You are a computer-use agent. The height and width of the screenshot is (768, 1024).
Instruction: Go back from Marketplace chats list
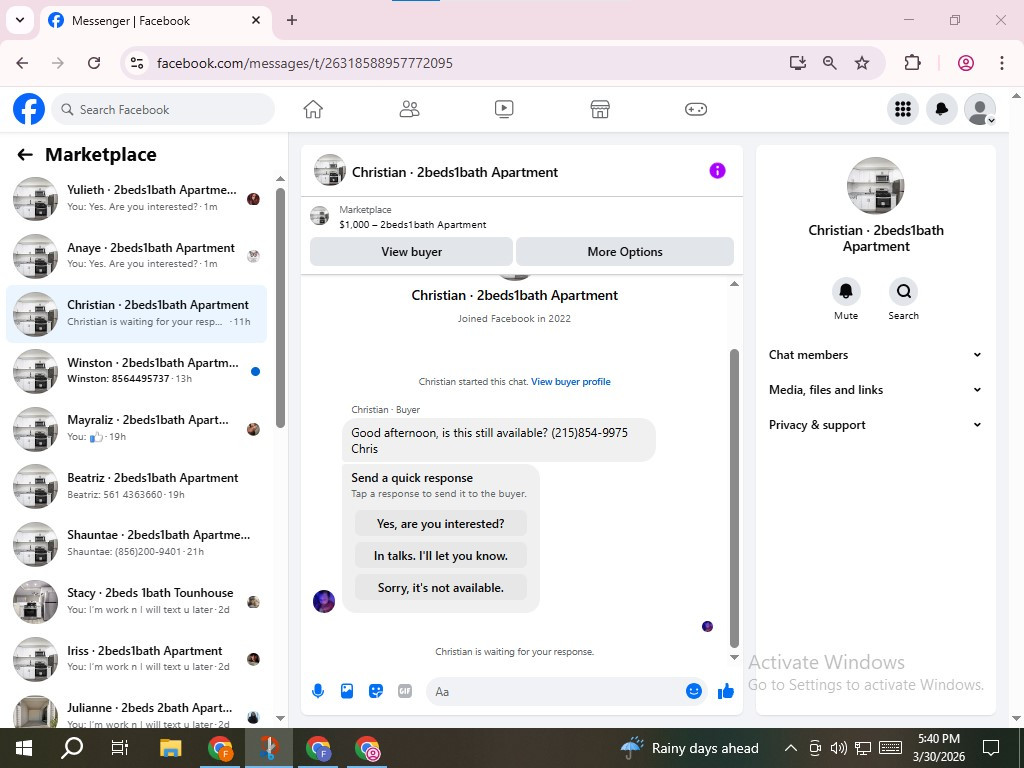[25, 155]
